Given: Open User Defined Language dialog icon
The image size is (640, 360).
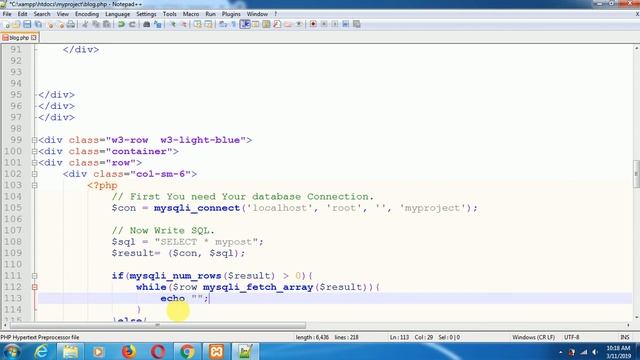Looking at the screenshot, I should 256,24.
